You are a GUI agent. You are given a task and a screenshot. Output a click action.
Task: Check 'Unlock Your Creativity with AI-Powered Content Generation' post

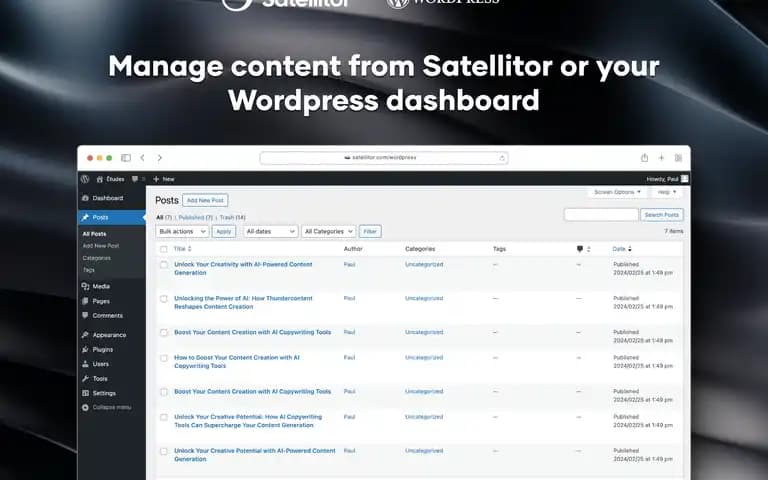point(164,264)
